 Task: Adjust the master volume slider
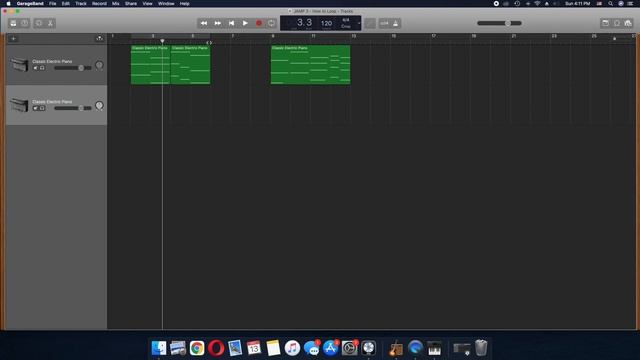click(x=500, y=23)
